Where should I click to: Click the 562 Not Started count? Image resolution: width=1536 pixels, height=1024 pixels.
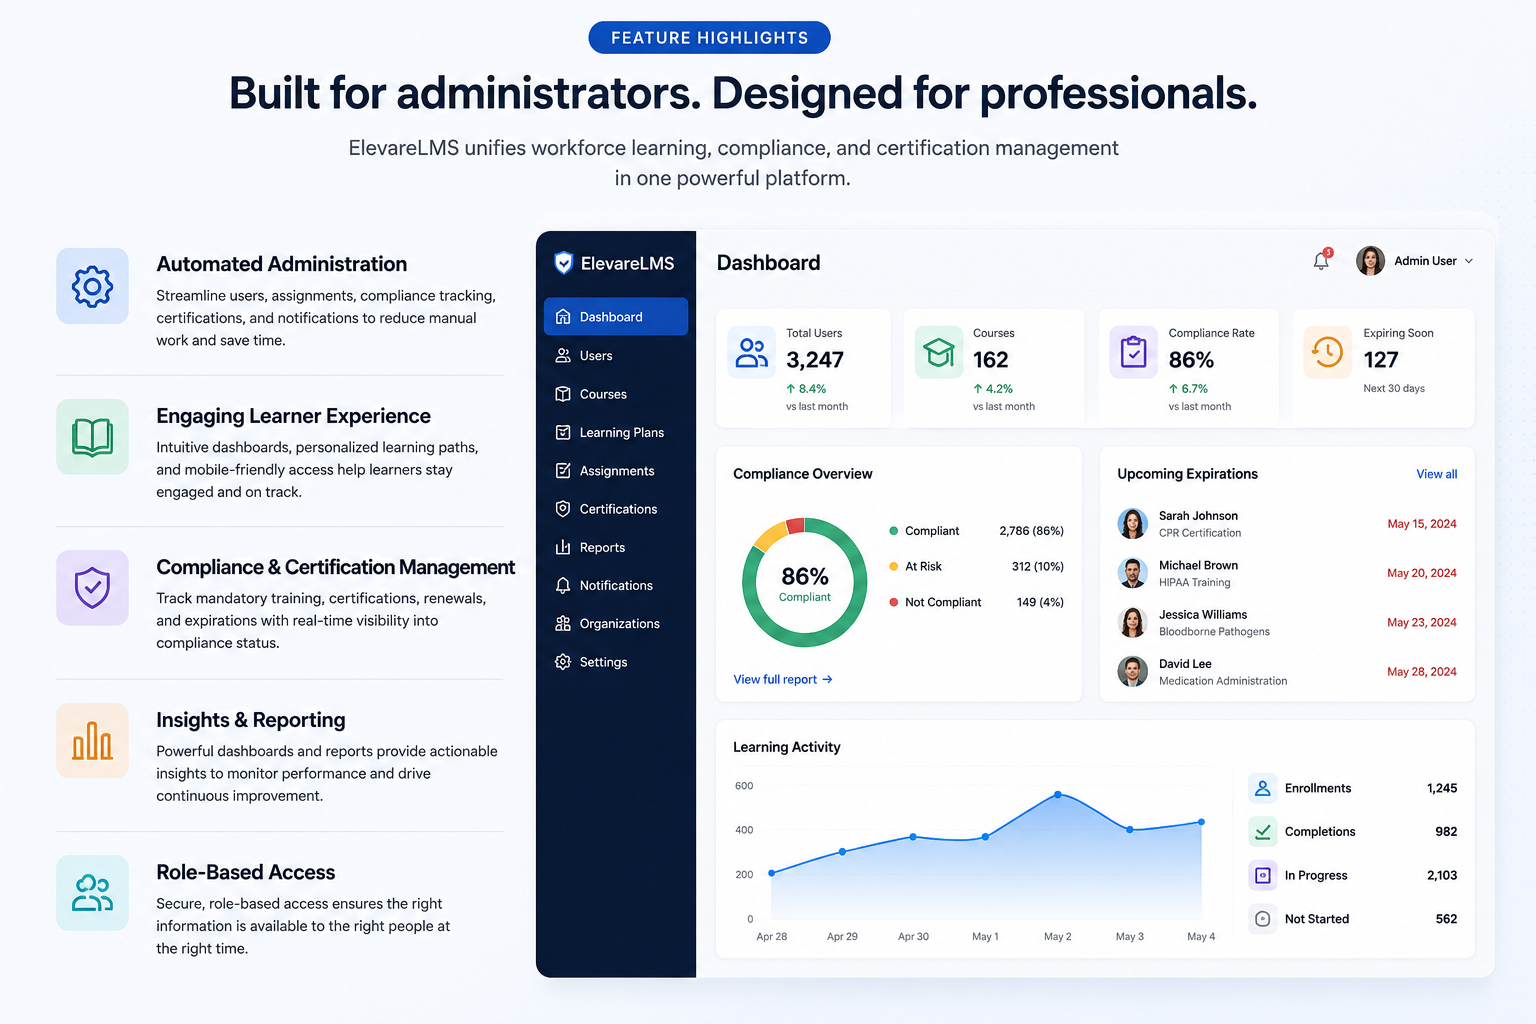coord(1446,919)
